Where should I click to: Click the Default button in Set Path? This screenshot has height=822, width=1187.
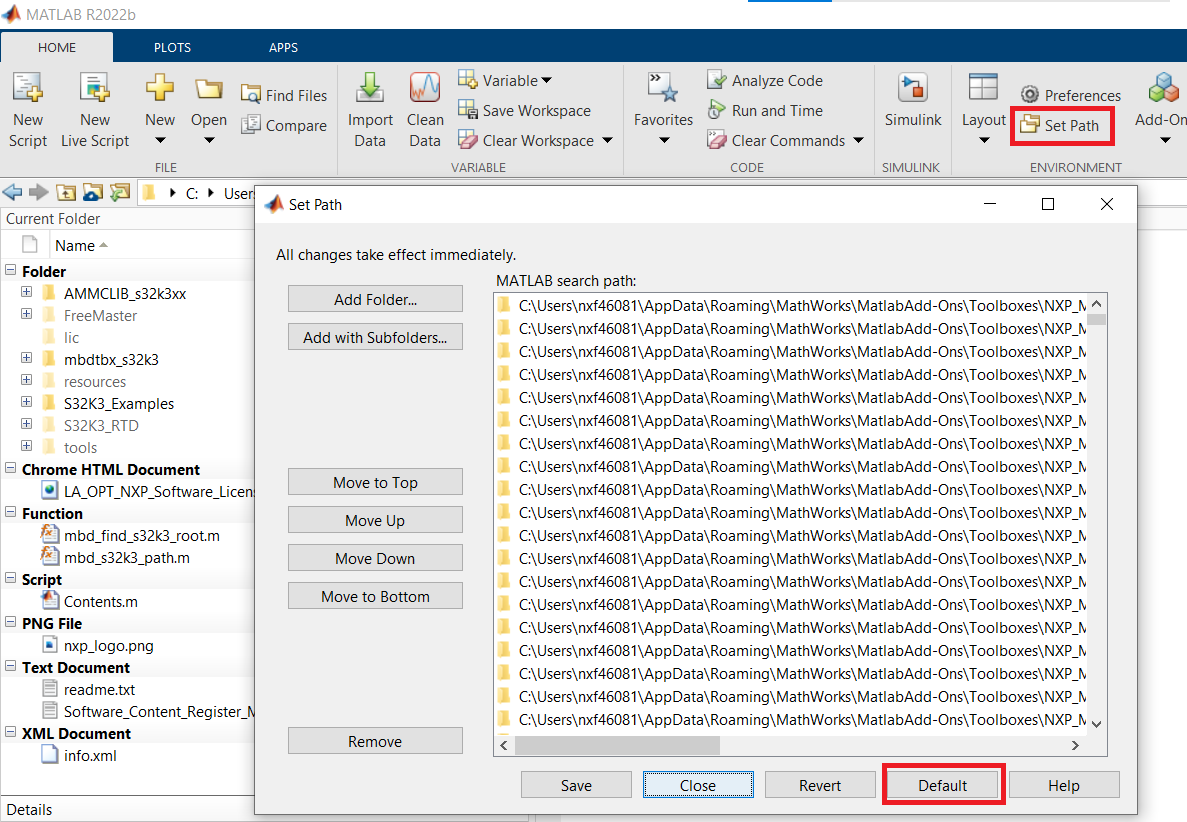click(x=942, y=784)
